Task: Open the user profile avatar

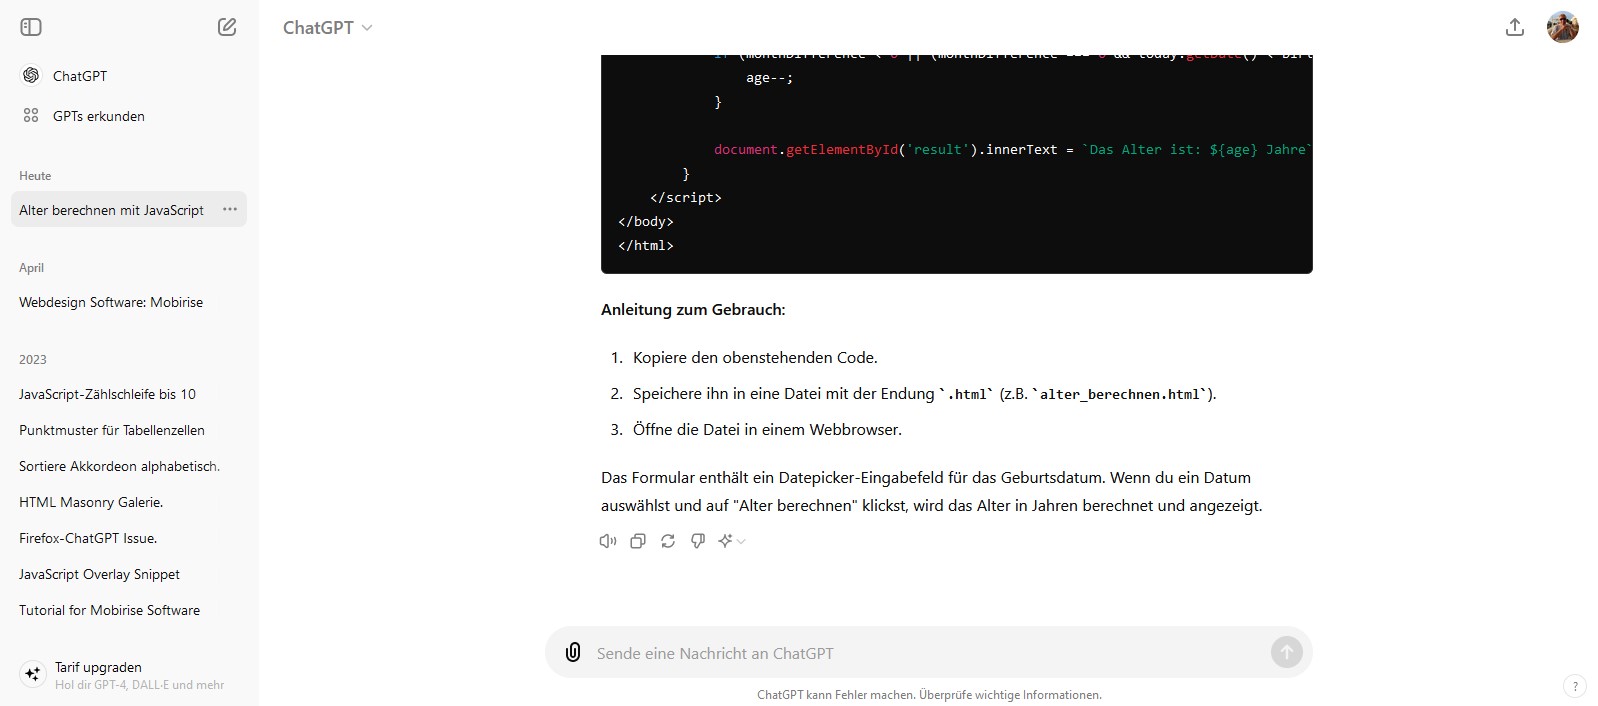Action: click(1562, 27)
